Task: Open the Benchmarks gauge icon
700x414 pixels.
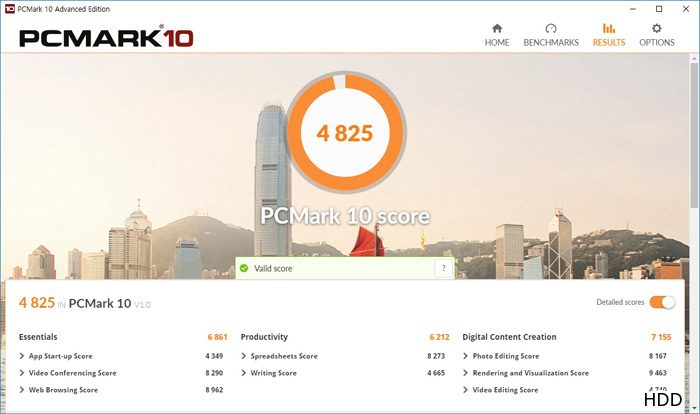Action: [x=551, y=29]
